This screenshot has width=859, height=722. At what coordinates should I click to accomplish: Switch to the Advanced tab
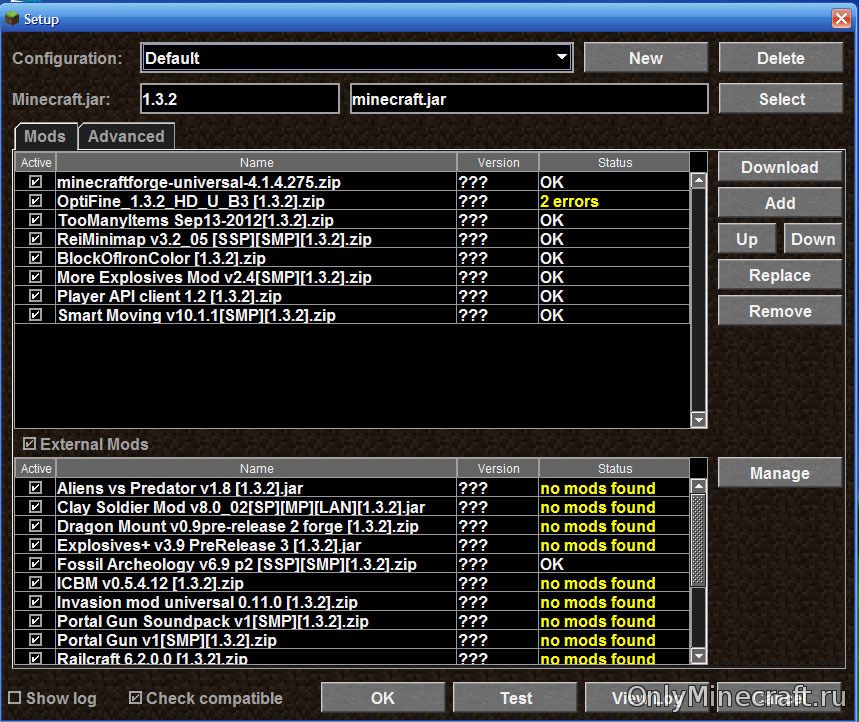pyautogui.click(x=126, y=137)
